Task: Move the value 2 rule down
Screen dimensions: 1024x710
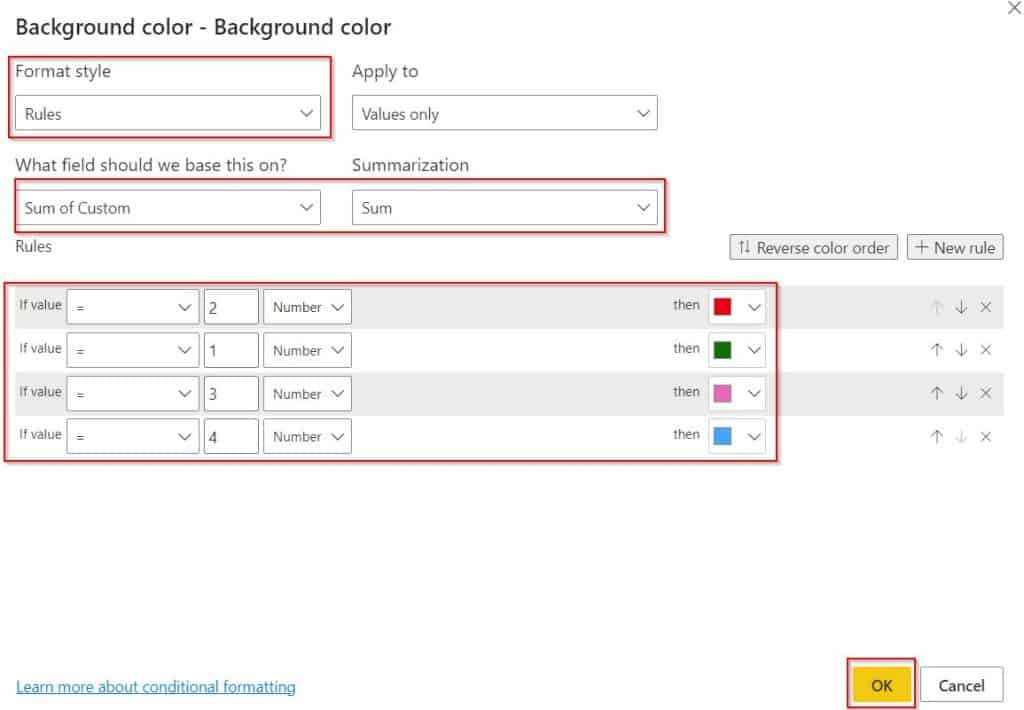Action: (961, 307)
